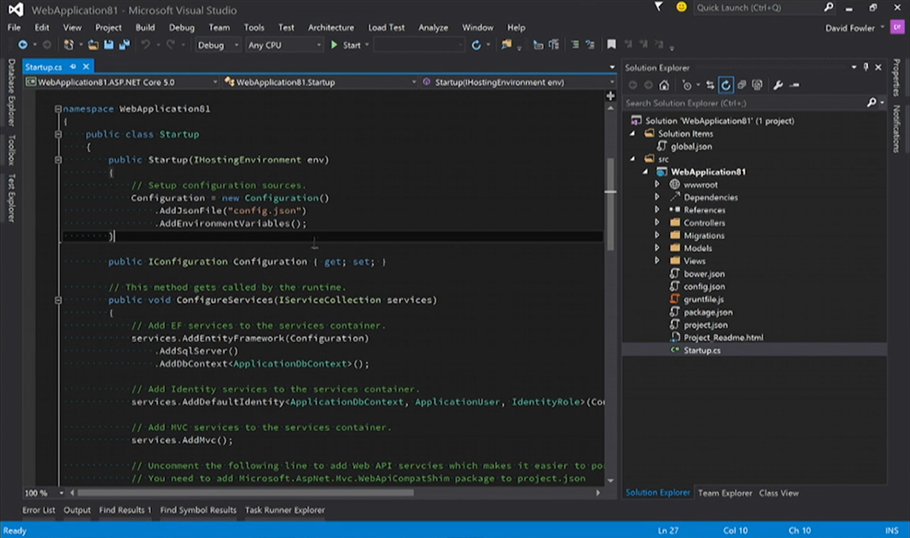The height and width of the screenshot is (538, 910).
Task: Click the Refresh icon in Solution Explorer toolbar
Action: pos(726,85)
